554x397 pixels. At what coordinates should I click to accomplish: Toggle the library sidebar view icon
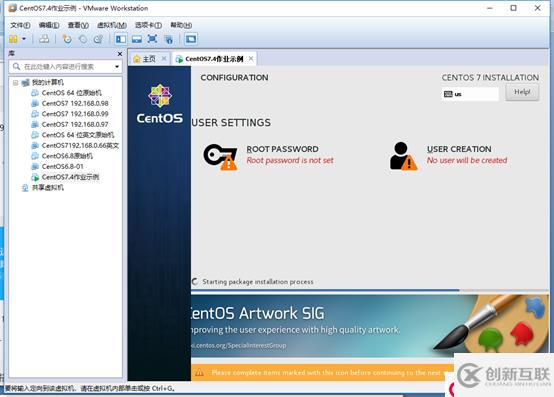[121, 39]
